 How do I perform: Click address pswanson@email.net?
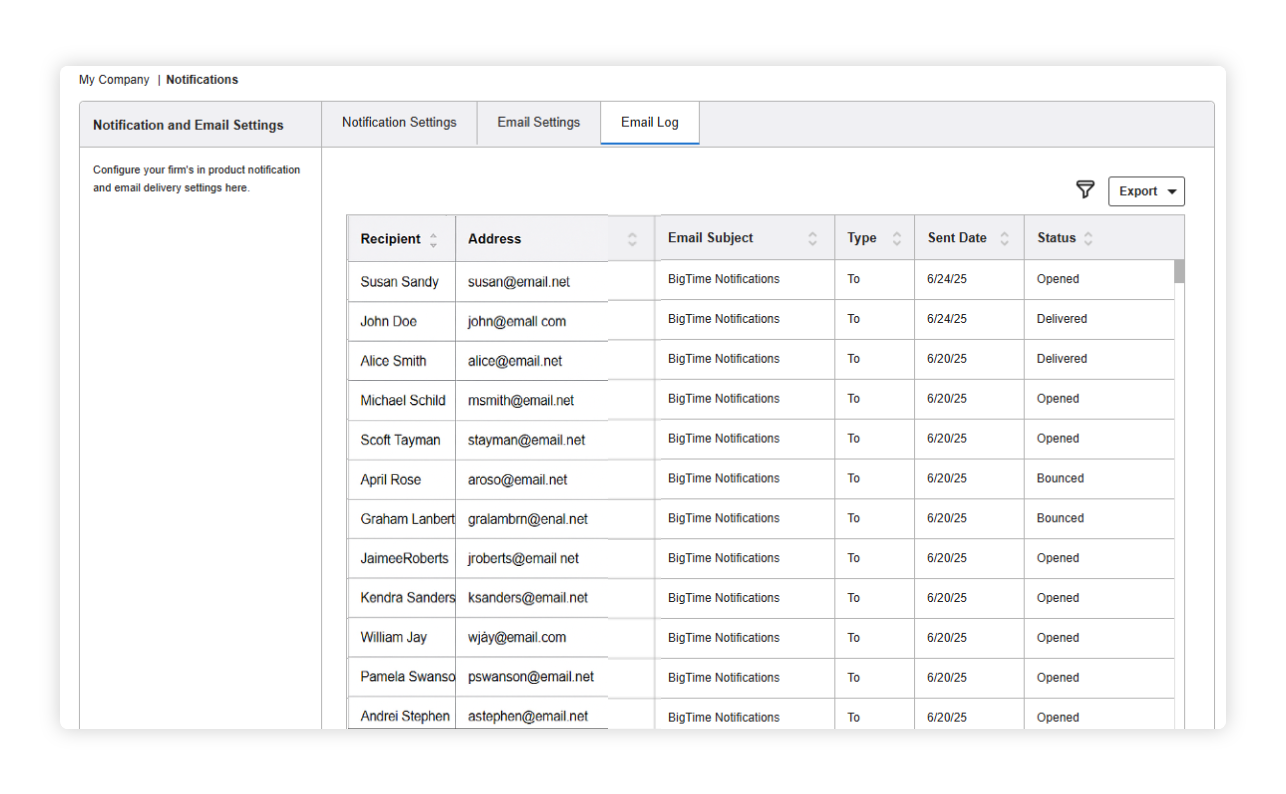point(531,677)
